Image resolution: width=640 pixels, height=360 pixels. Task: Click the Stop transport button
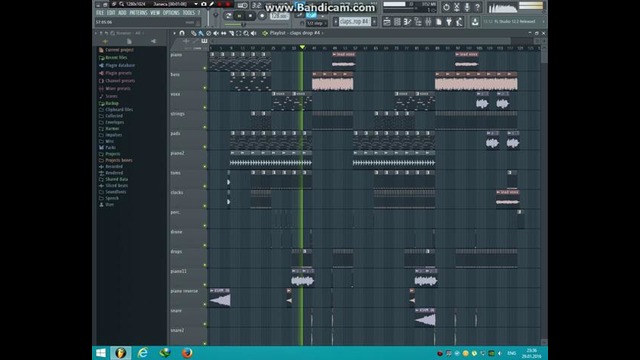[251, 16]
